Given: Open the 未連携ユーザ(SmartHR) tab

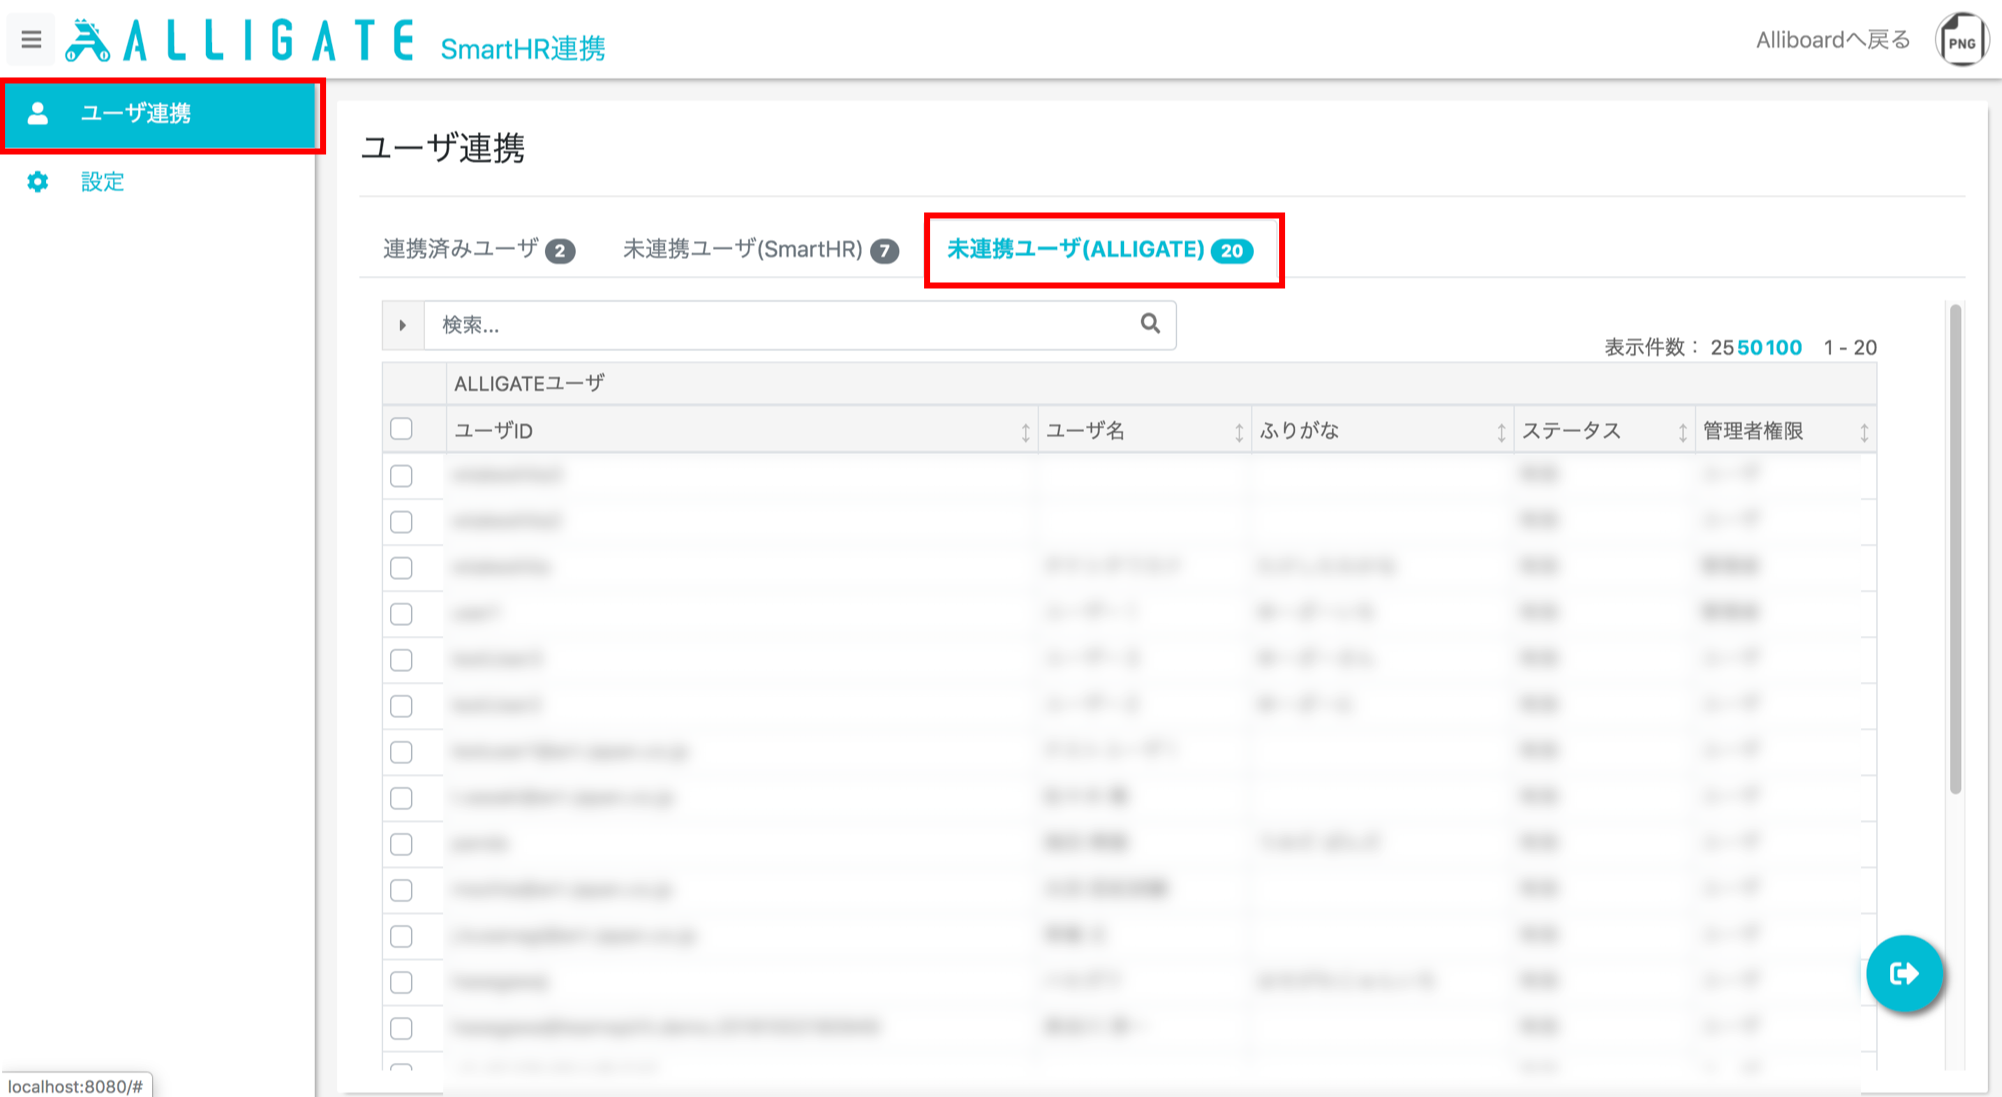Looking at the screenshot, I should pyautogui.click(x=760, y=249).
